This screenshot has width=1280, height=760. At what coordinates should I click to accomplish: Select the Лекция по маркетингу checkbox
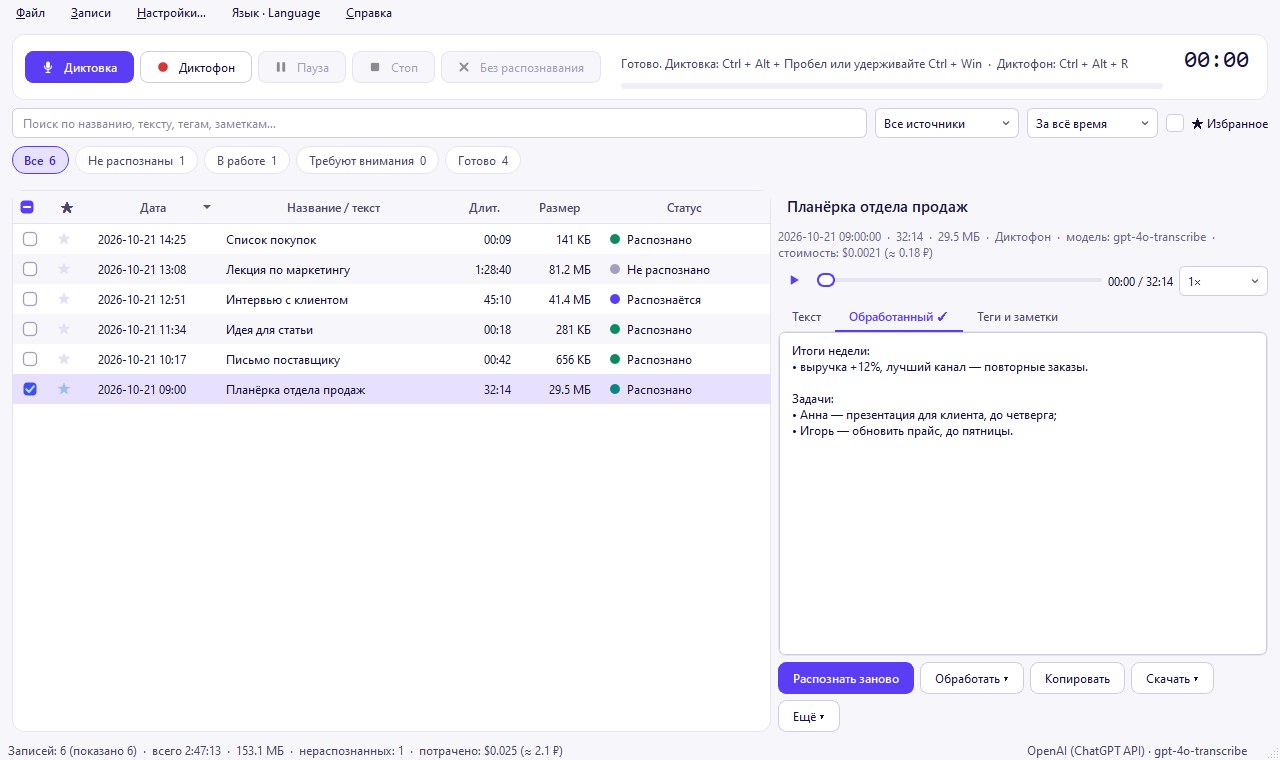[x=30, y=269]
